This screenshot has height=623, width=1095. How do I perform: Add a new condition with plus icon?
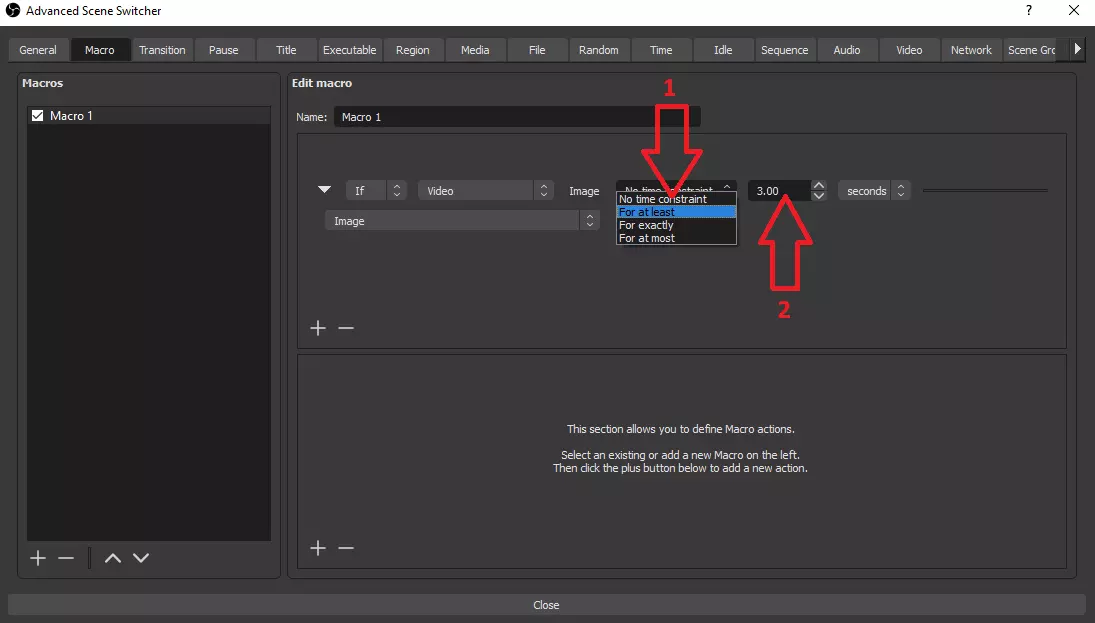[318, 328]
